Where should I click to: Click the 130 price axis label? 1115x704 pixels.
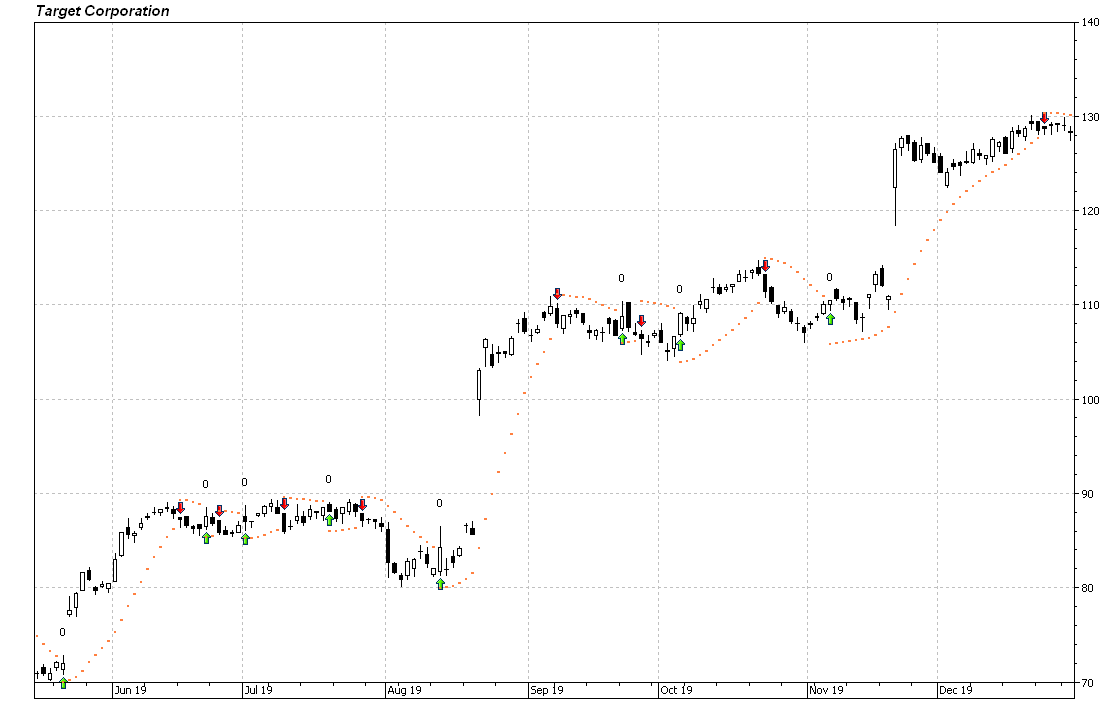point(1090,117)
